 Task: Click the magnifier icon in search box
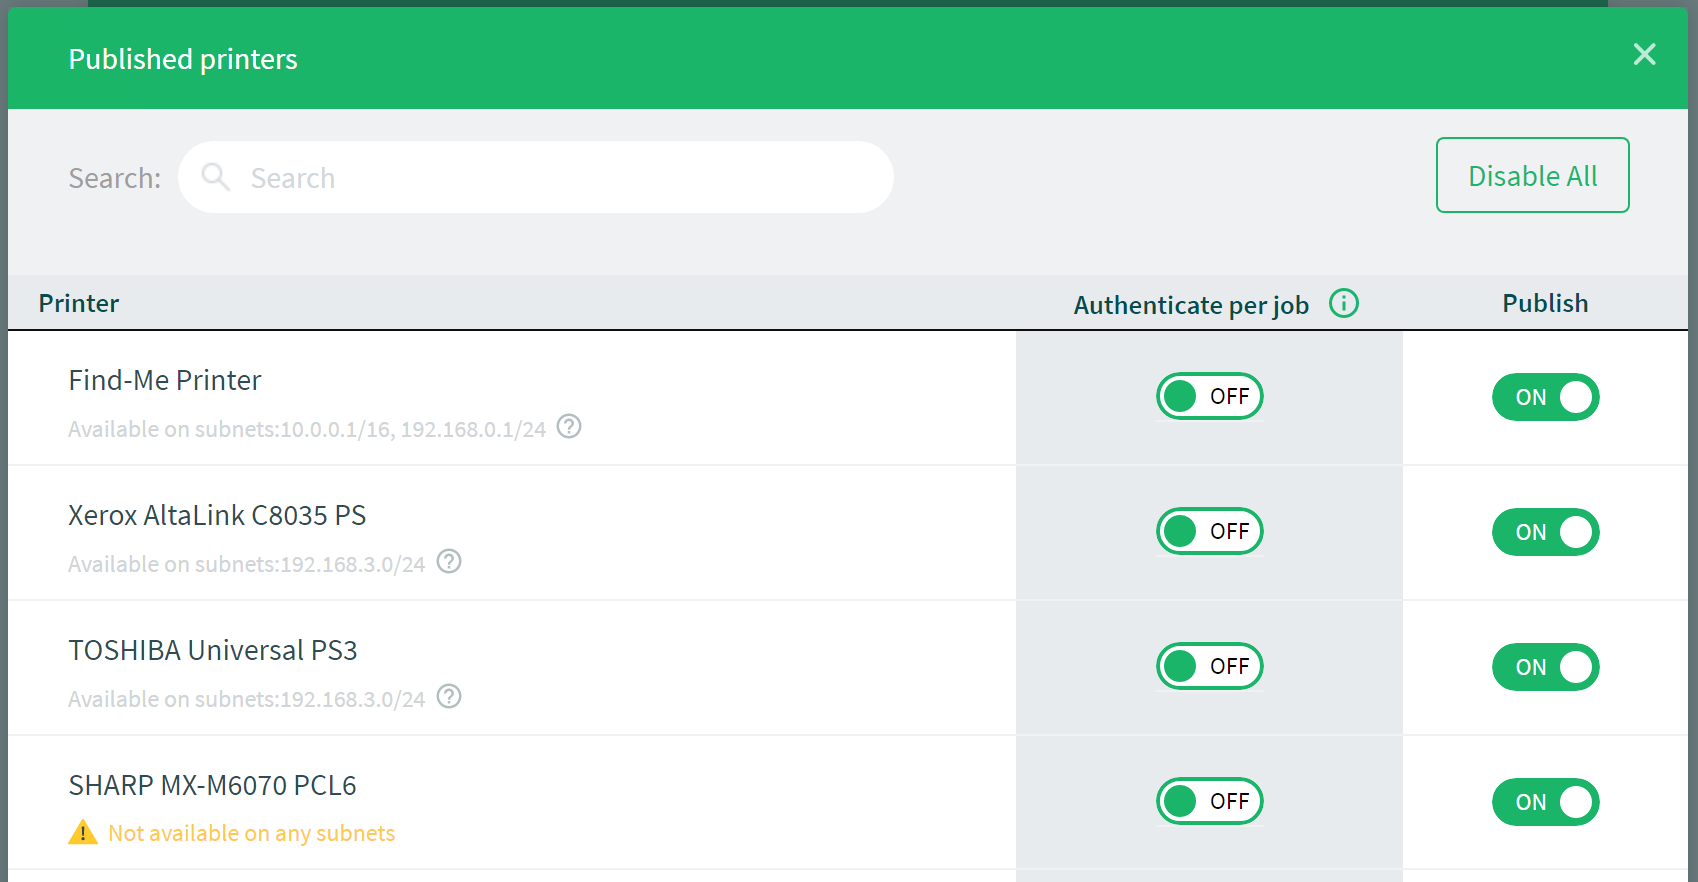coord(215,177)
